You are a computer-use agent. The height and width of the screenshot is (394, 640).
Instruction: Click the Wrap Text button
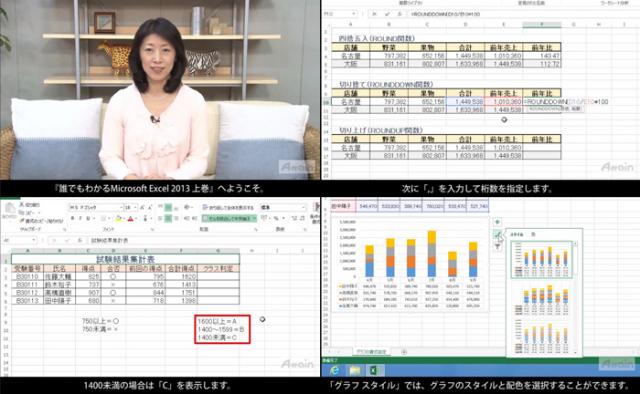pyautogui.click(x=228, y=207)
